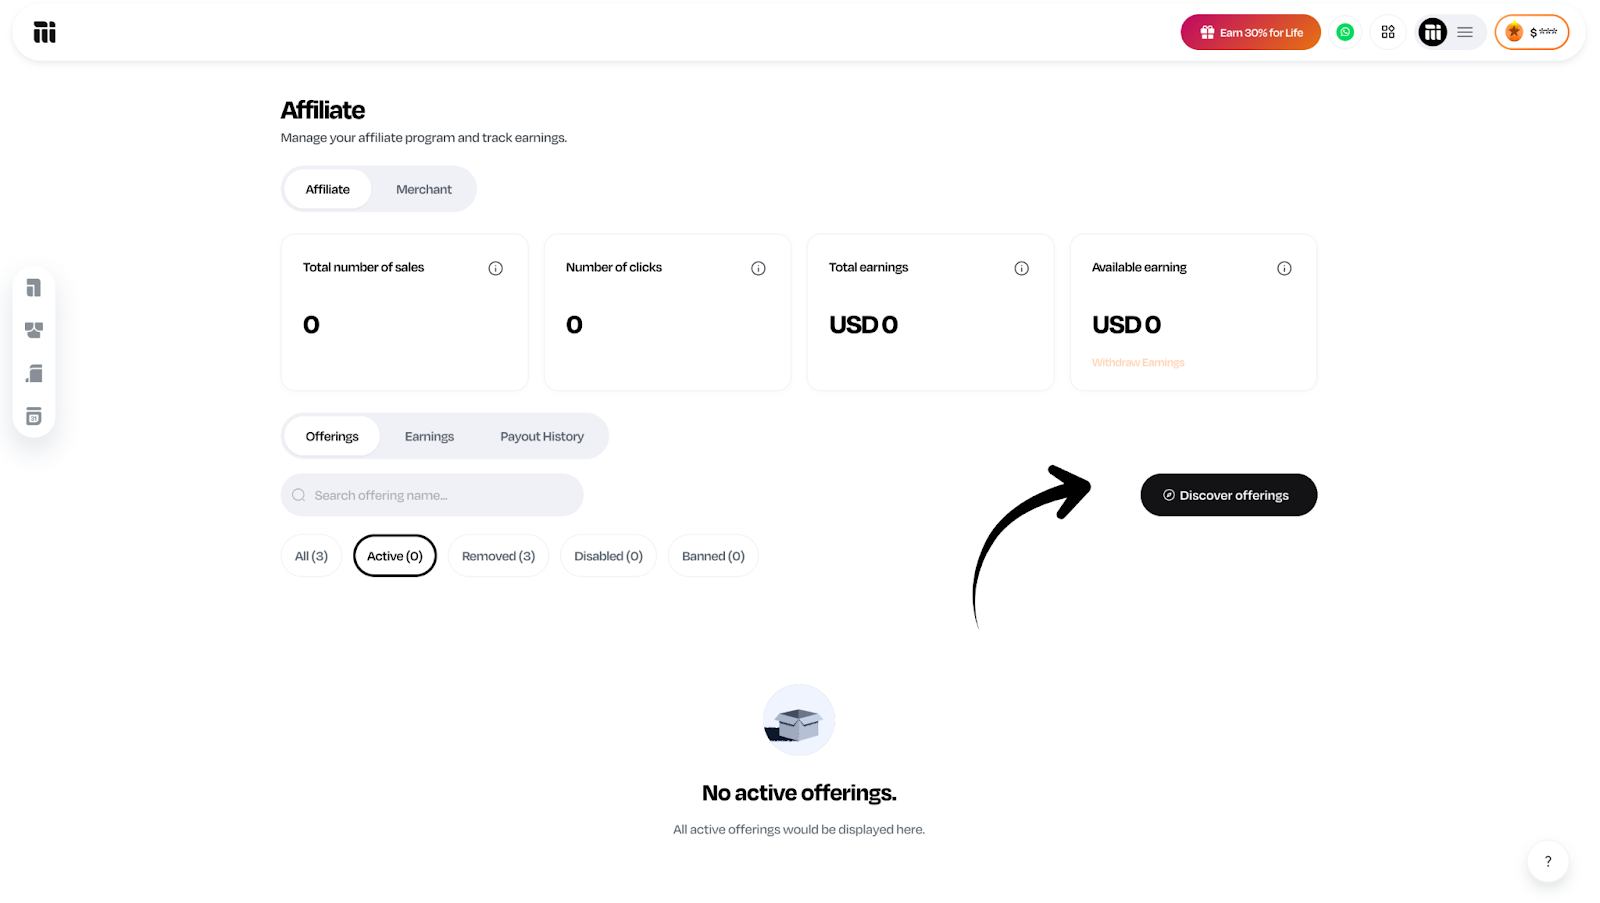This screenshot has height=903, width=1600.
Task: Open the hamburger menu in header
Action: pyautogui.click(x=1465, y=32)
